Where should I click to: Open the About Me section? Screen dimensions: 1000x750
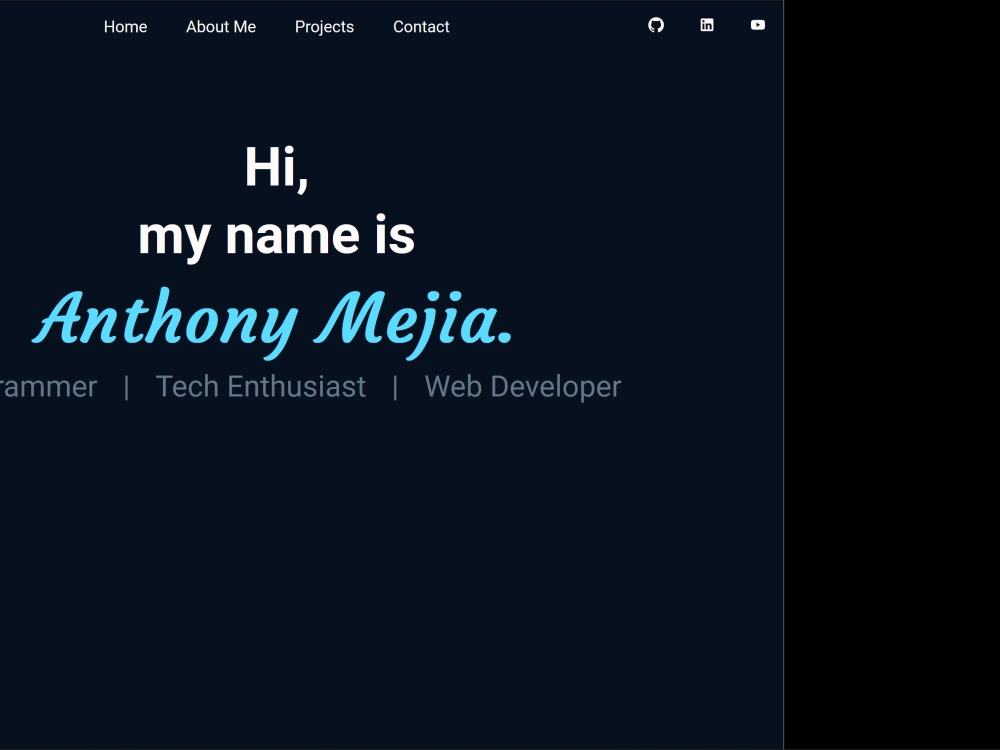coord(221,27)
